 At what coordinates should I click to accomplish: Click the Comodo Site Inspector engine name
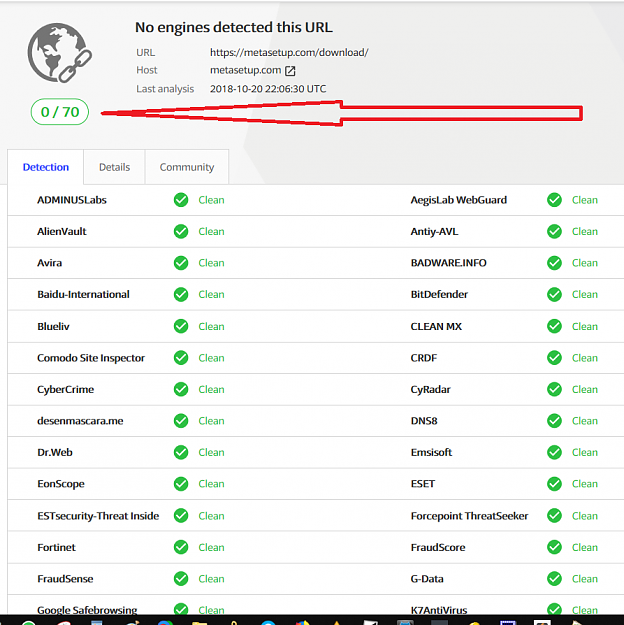click(x=91, y=358)
